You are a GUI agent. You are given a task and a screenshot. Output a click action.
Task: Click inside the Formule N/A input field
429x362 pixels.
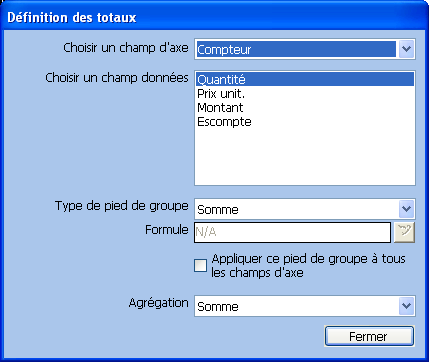pyautogui.click(x=292, y=232)
